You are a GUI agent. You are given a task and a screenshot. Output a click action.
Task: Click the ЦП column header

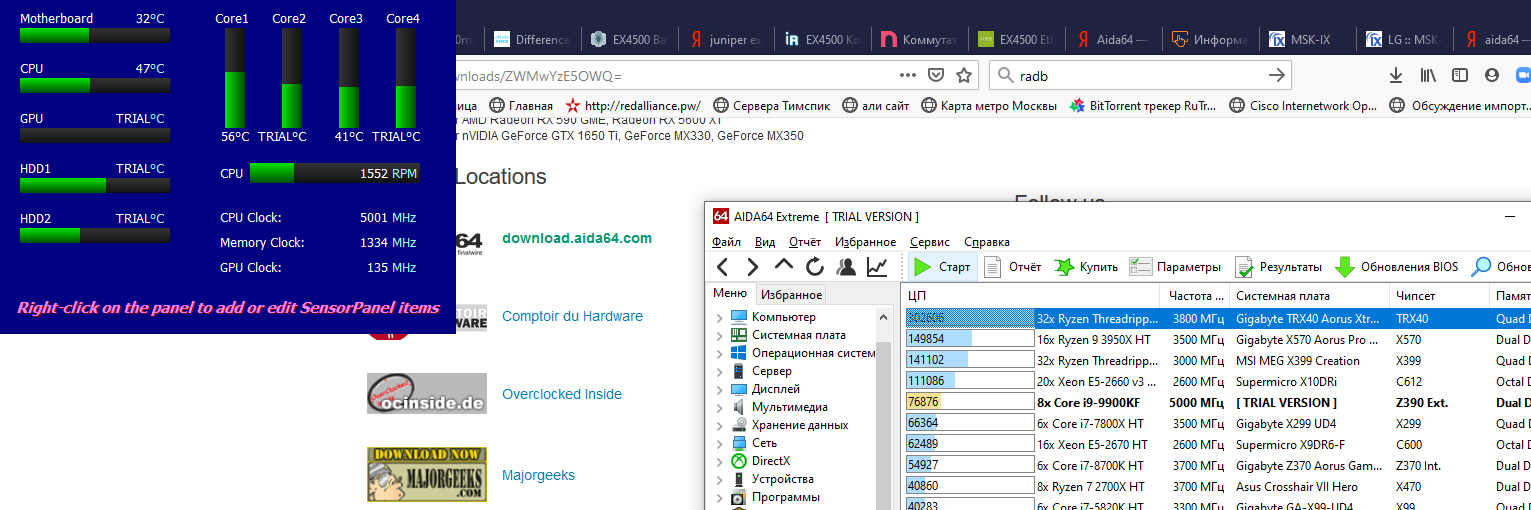pos(1030,296)
